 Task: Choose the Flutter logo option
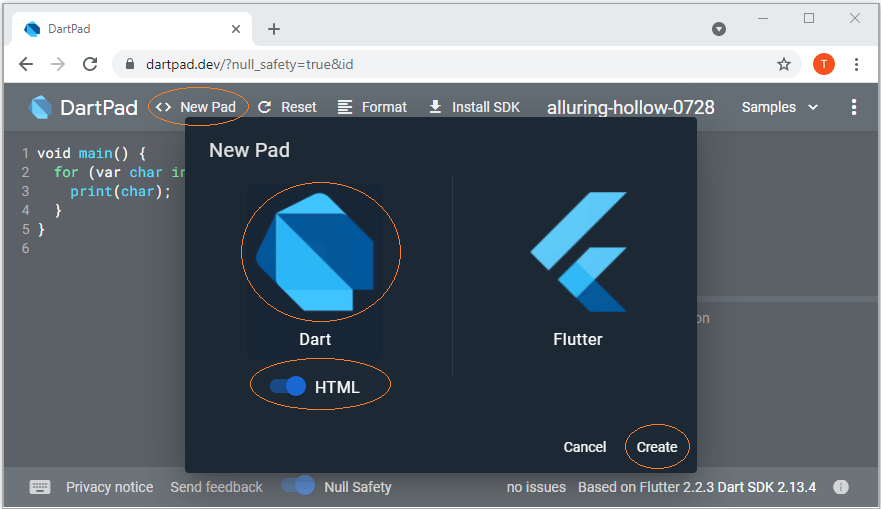(x=578, y=251)
